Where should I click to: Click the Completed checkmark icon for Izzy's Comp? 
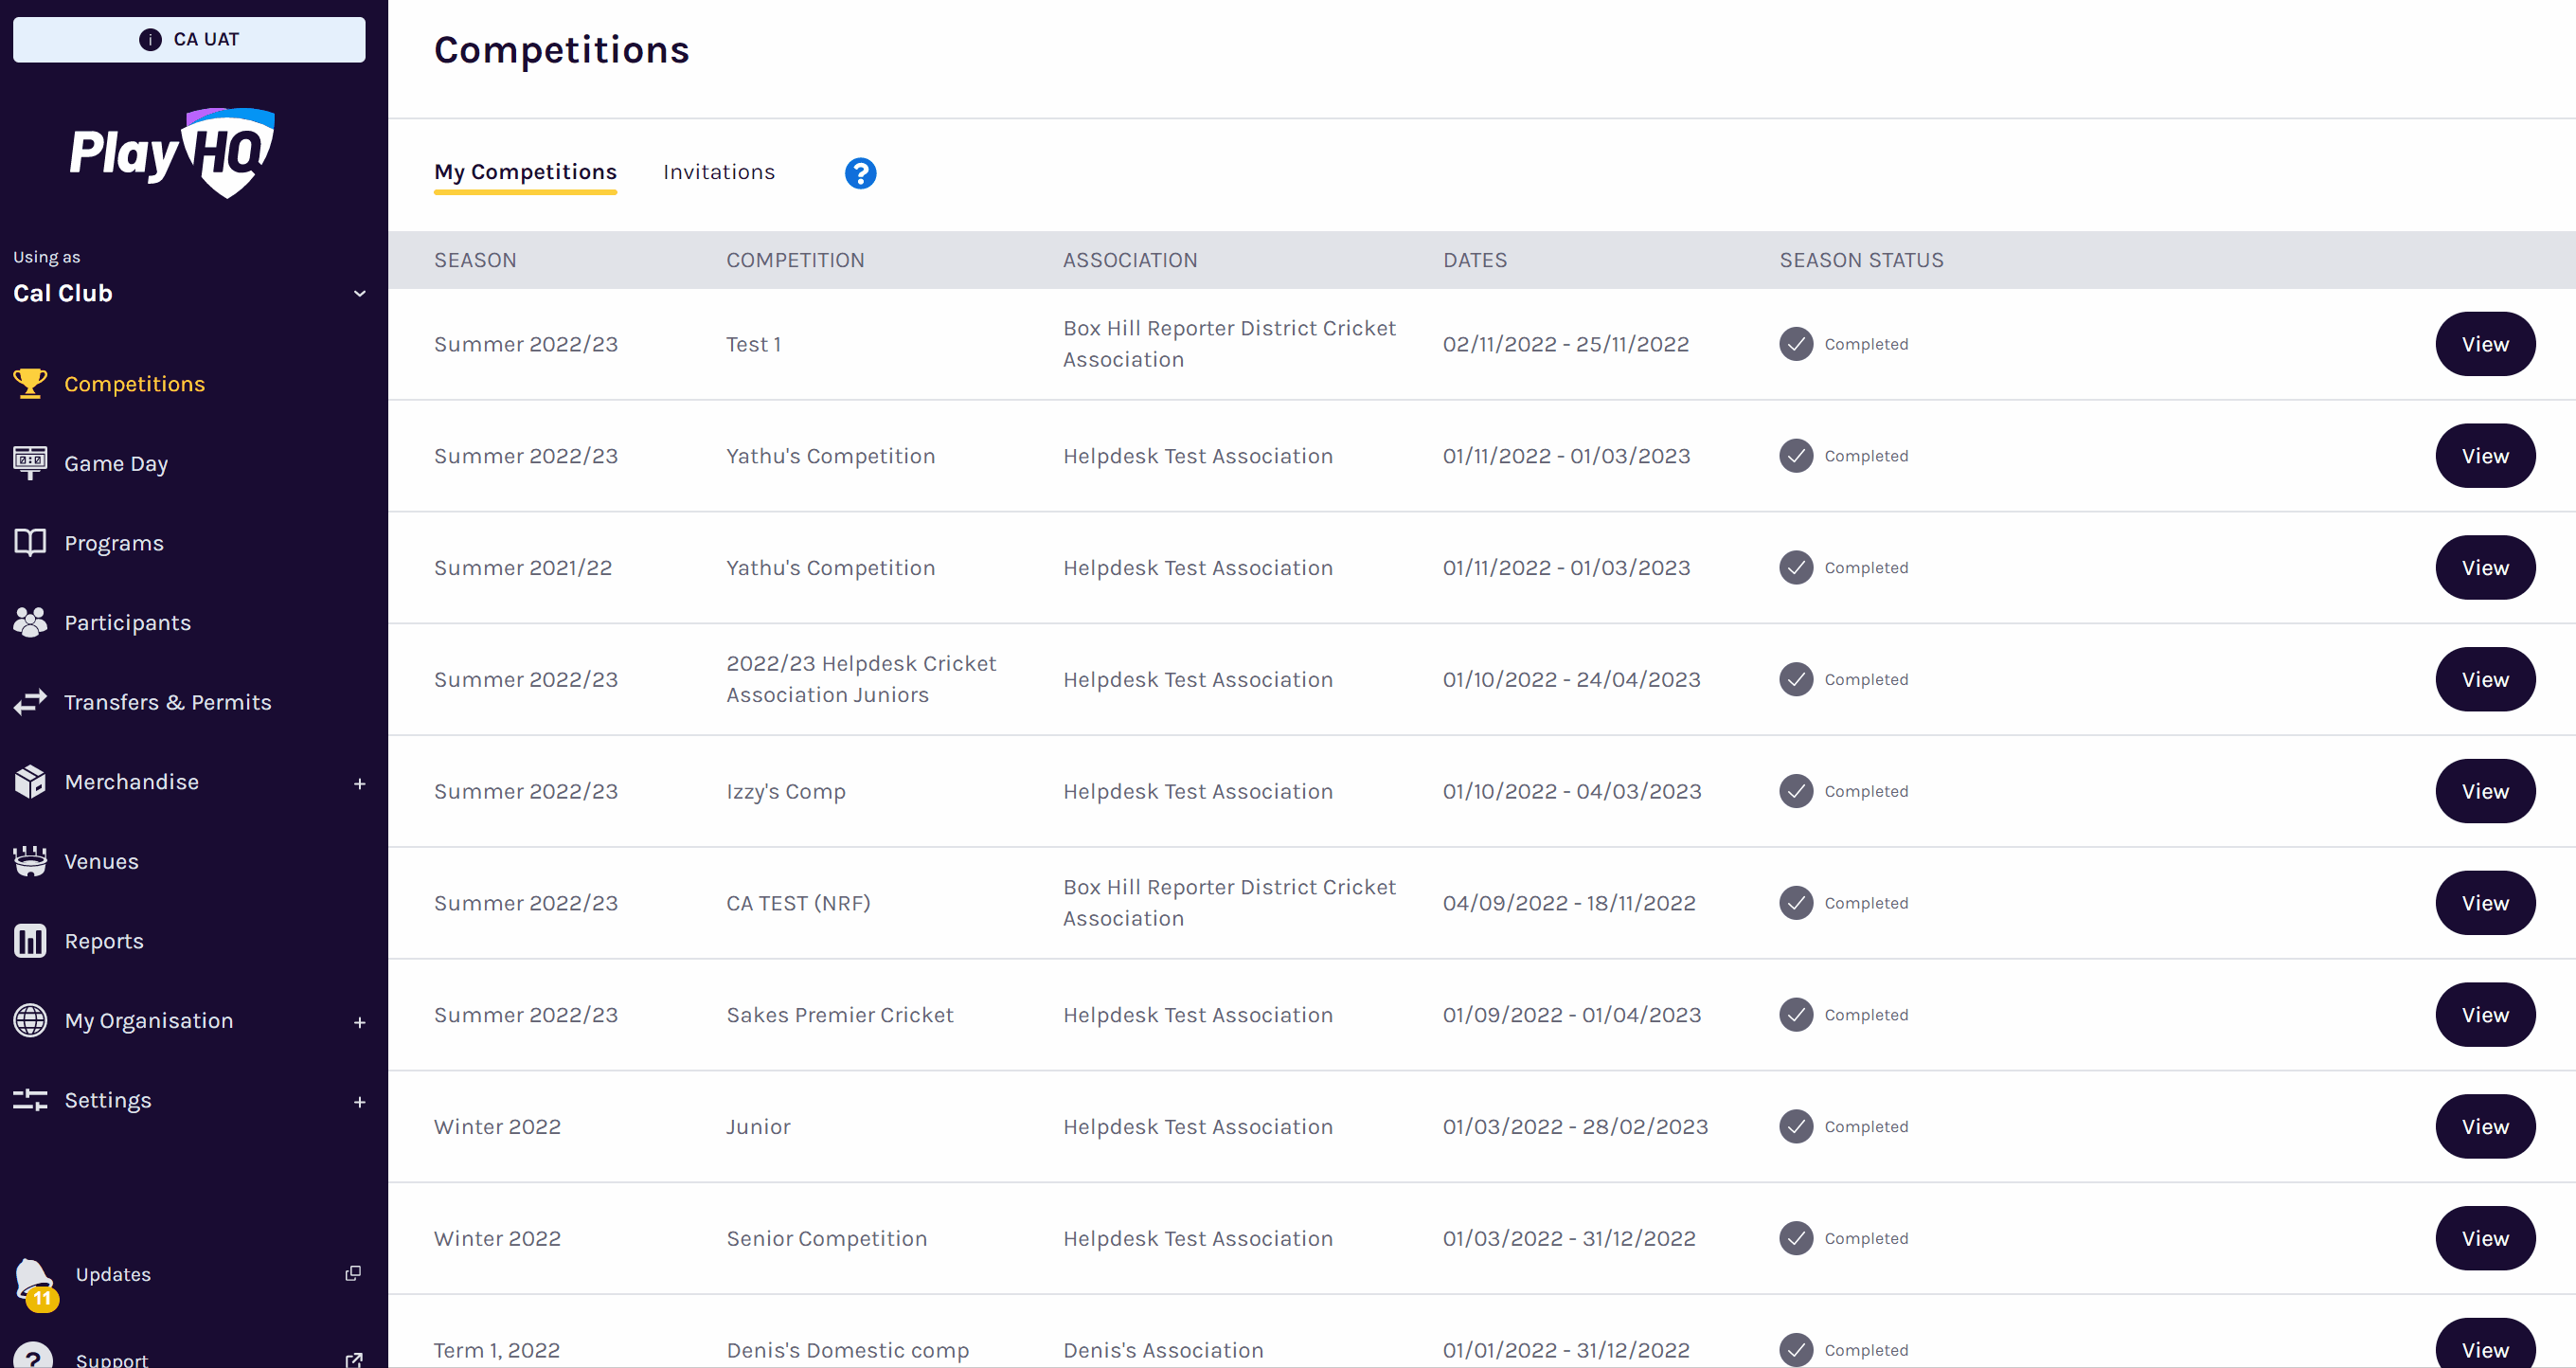(1796, 791)
